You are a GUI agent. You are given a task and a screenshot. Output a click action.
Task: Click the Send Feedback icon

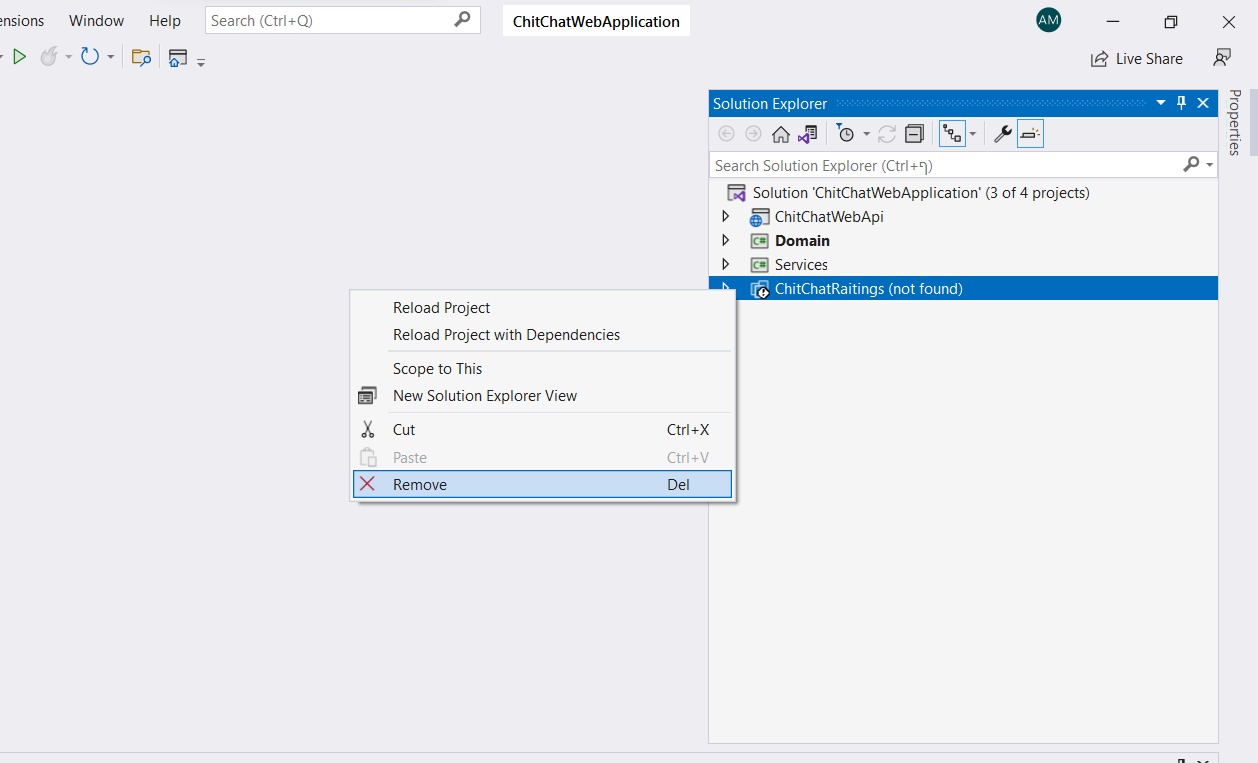click(x=1222, y=58)
